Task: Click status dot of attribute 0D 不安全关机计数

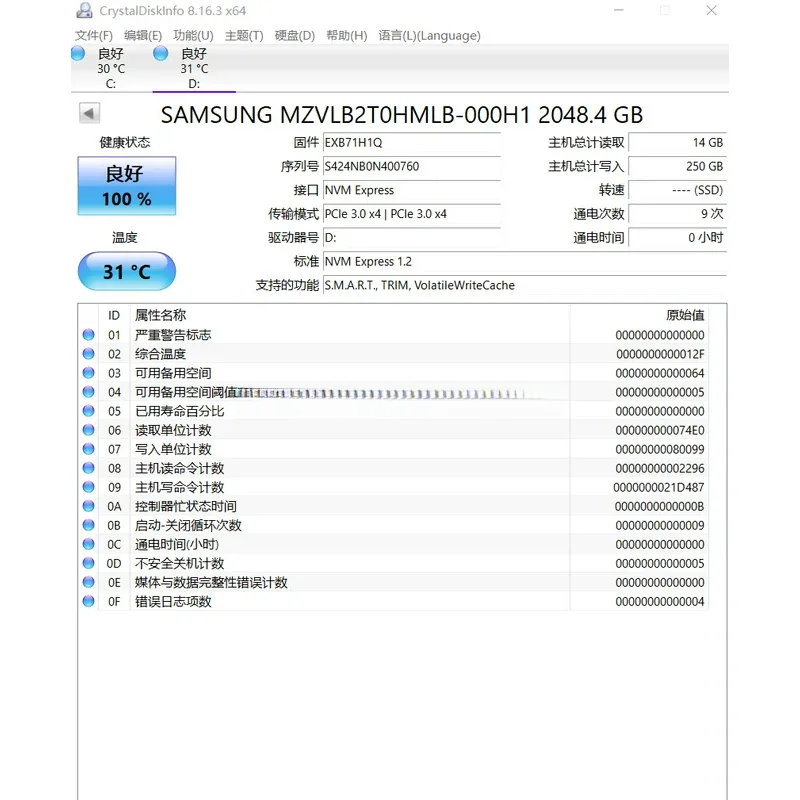Action: (x=88, y=563)
